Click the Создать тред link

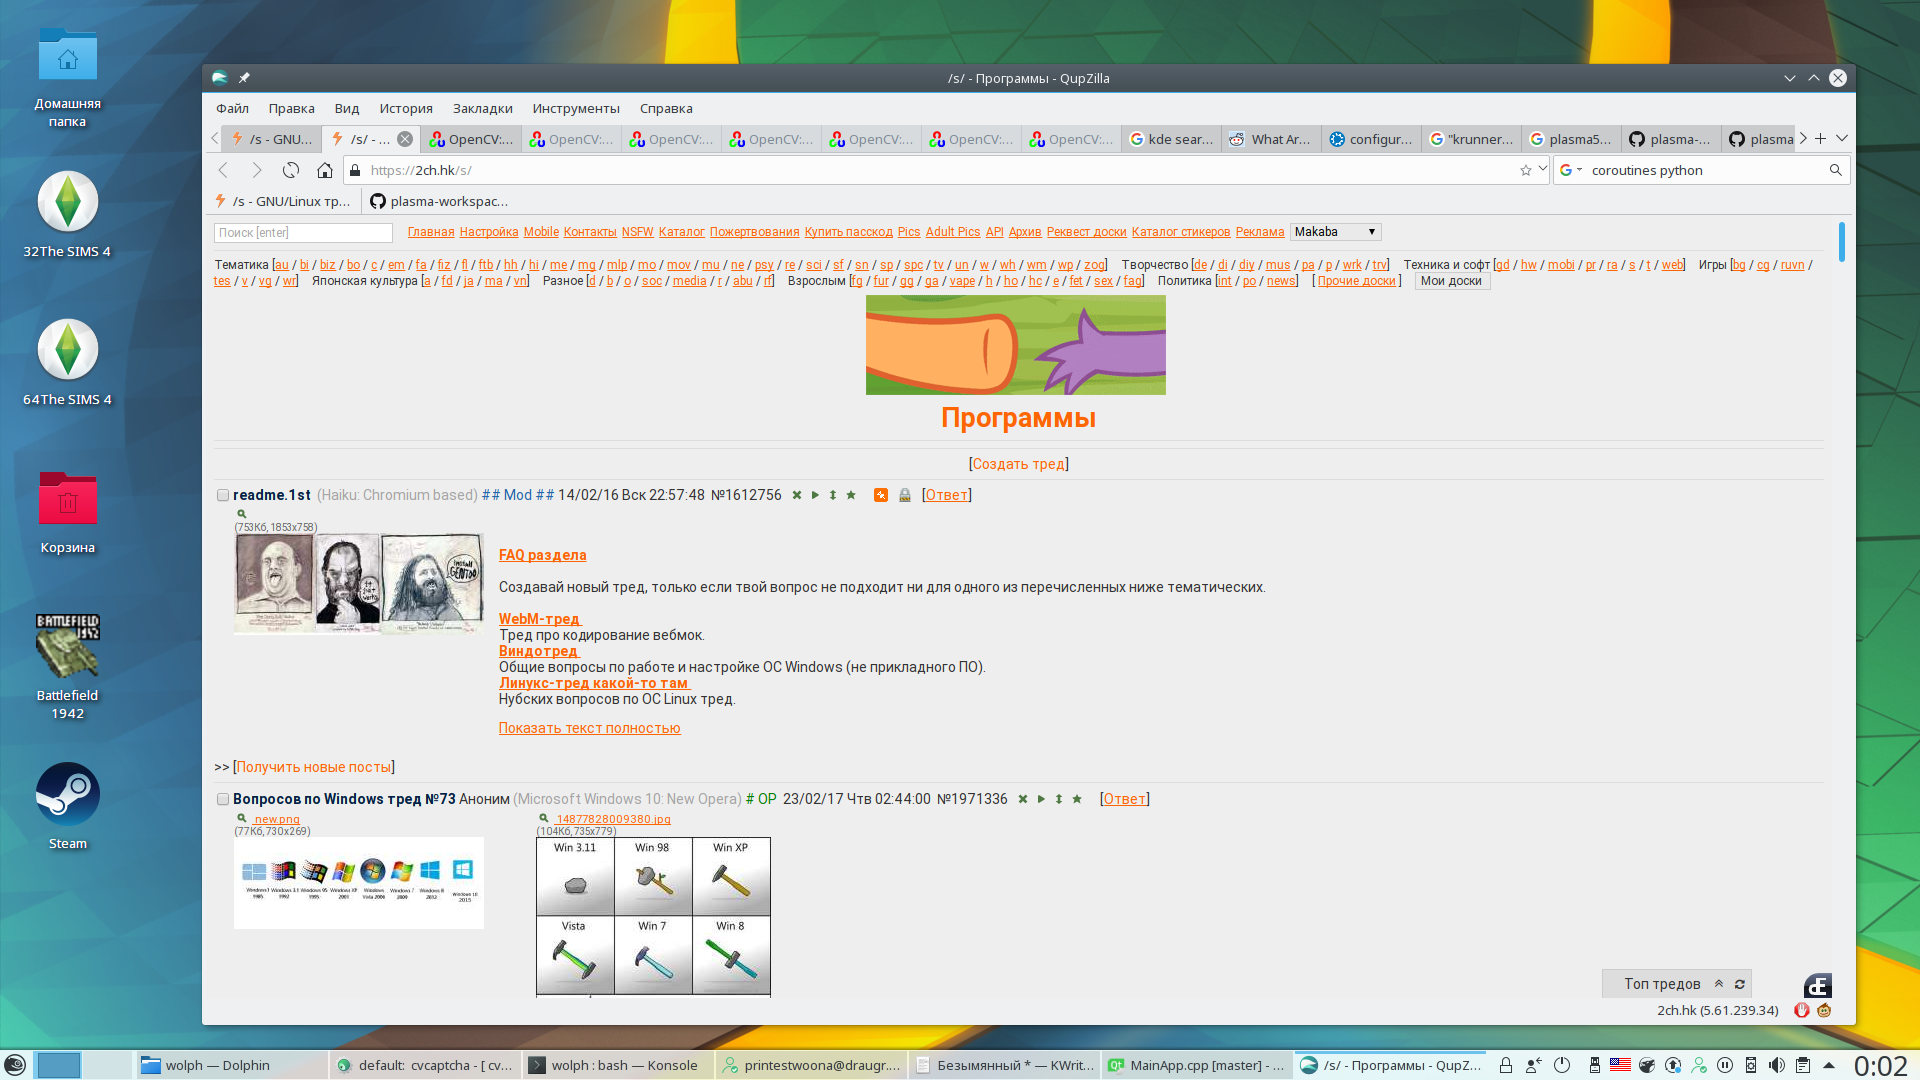point(1019,464)
